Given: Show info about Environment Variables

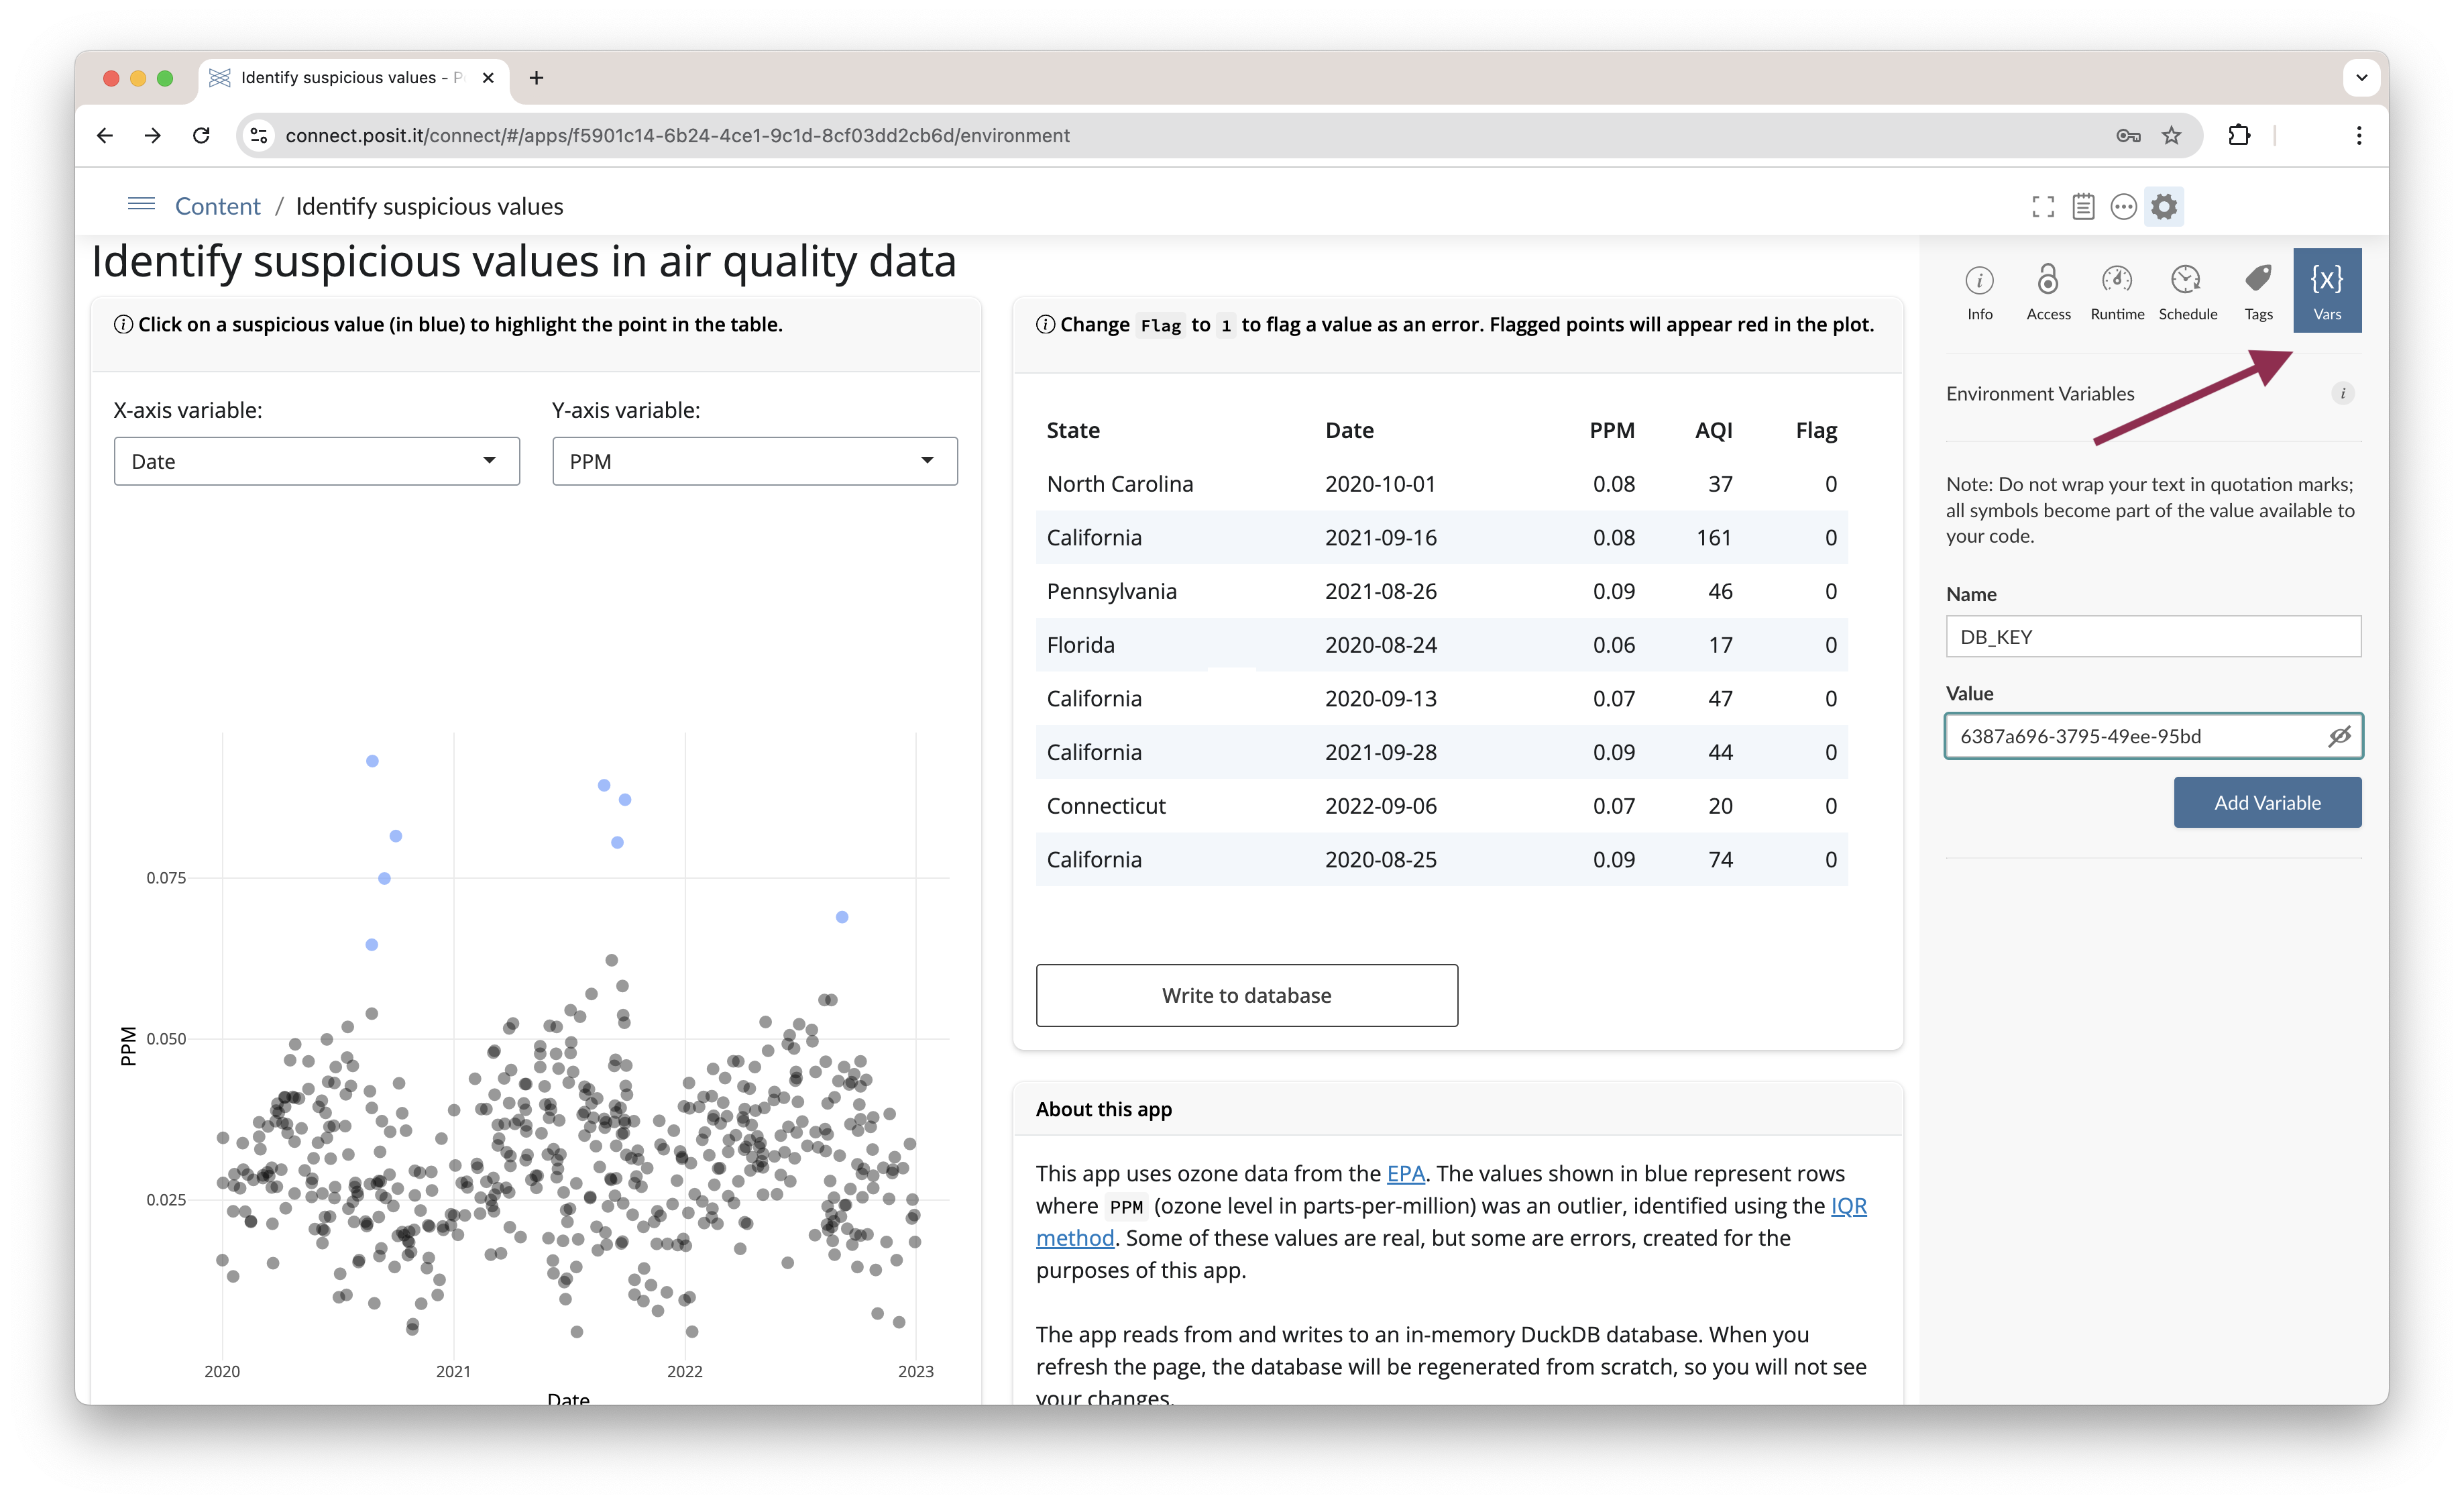Looking at the screenshot, I should [2344, 393].
